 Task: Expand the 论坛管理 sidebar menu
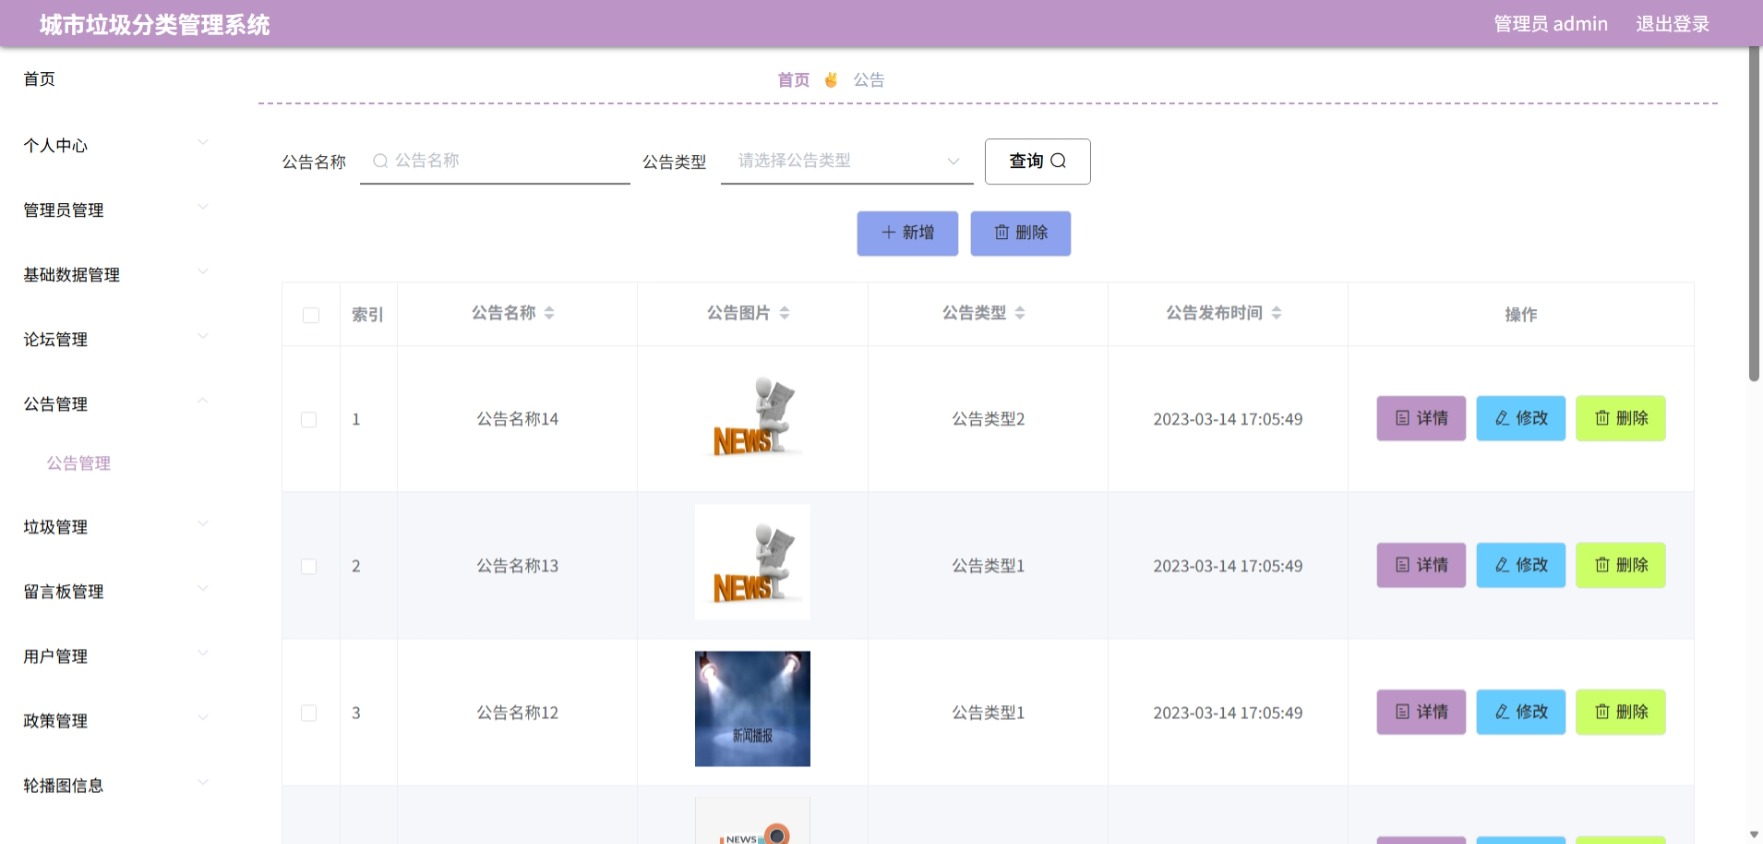[116, 339]
